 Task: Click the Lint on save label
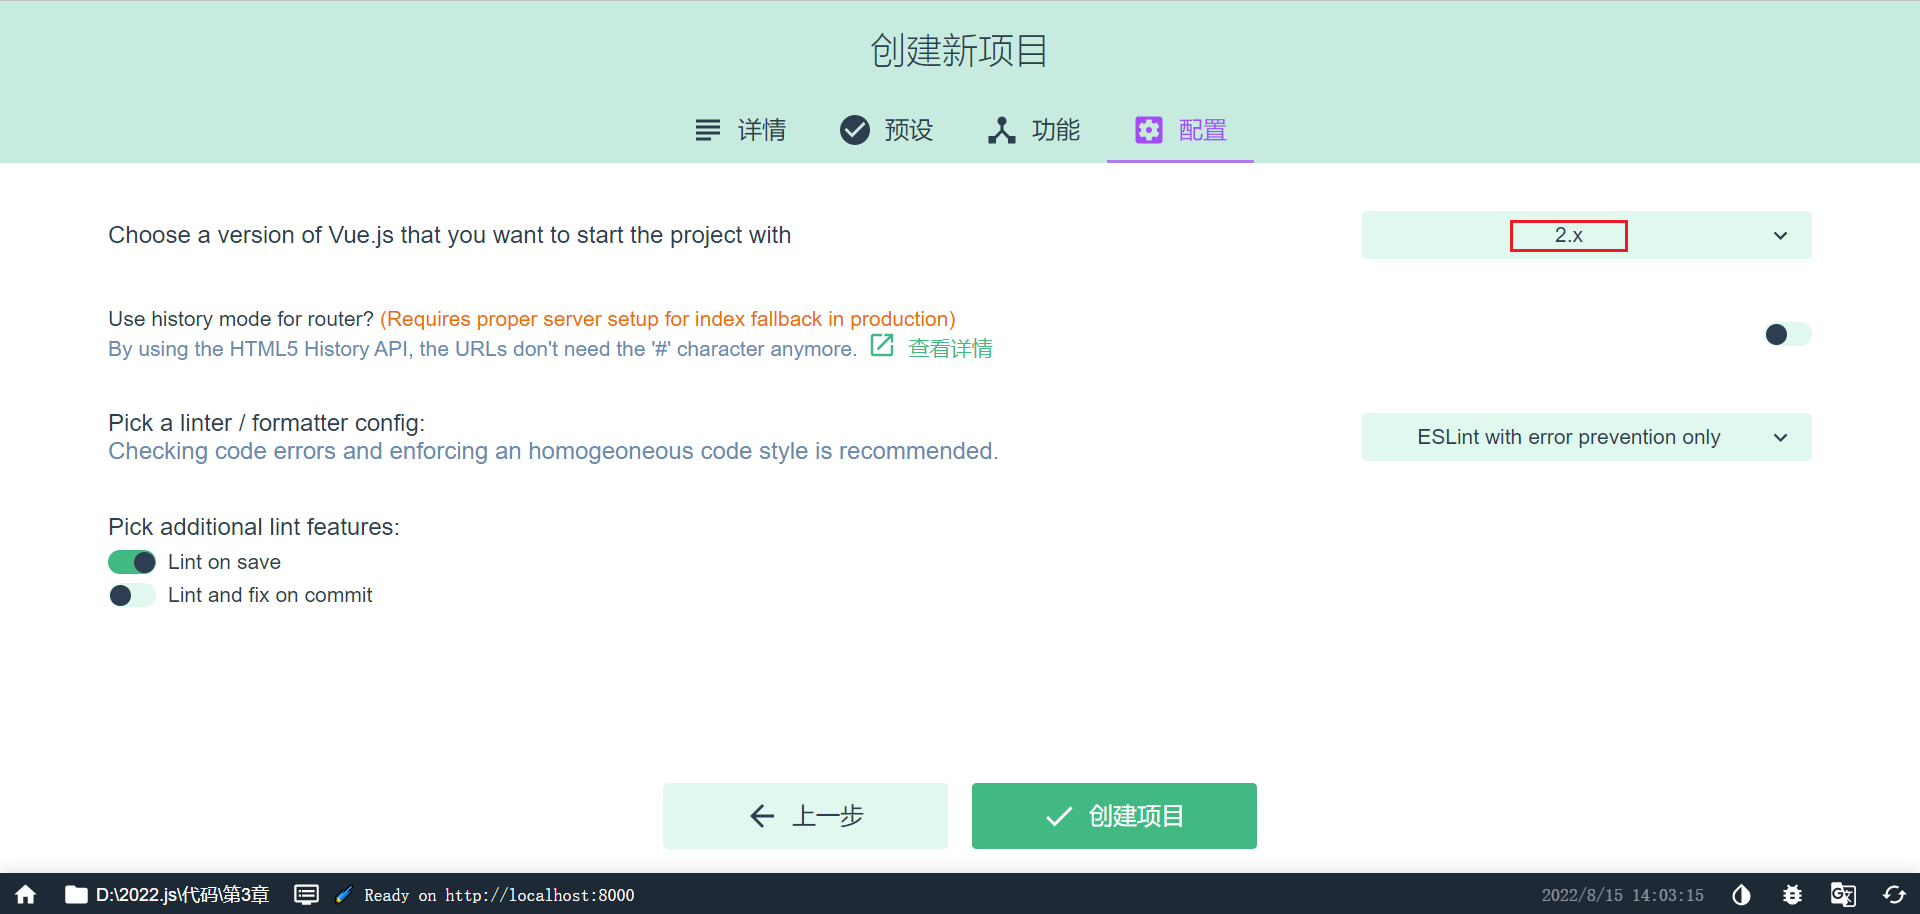point(224,562)
